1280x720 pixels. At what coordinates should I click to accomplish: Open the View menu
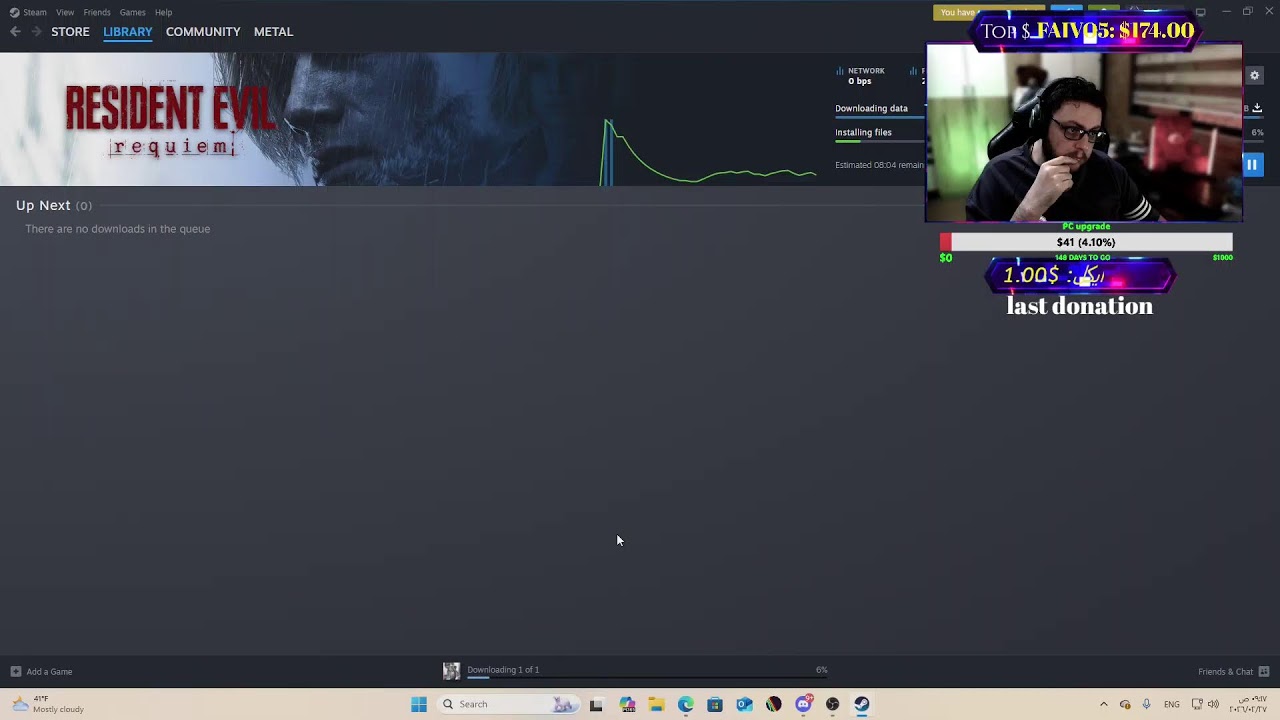(x=65, y=12)
